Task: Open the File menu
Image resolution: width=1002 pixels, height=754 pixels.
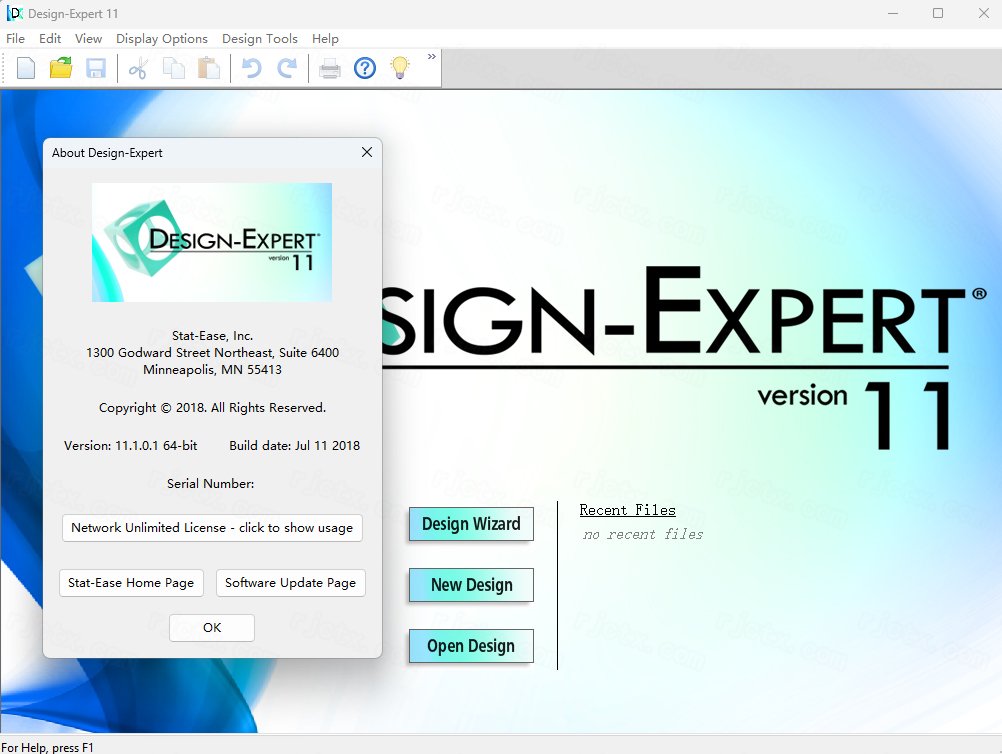Action: pos(15,38)
